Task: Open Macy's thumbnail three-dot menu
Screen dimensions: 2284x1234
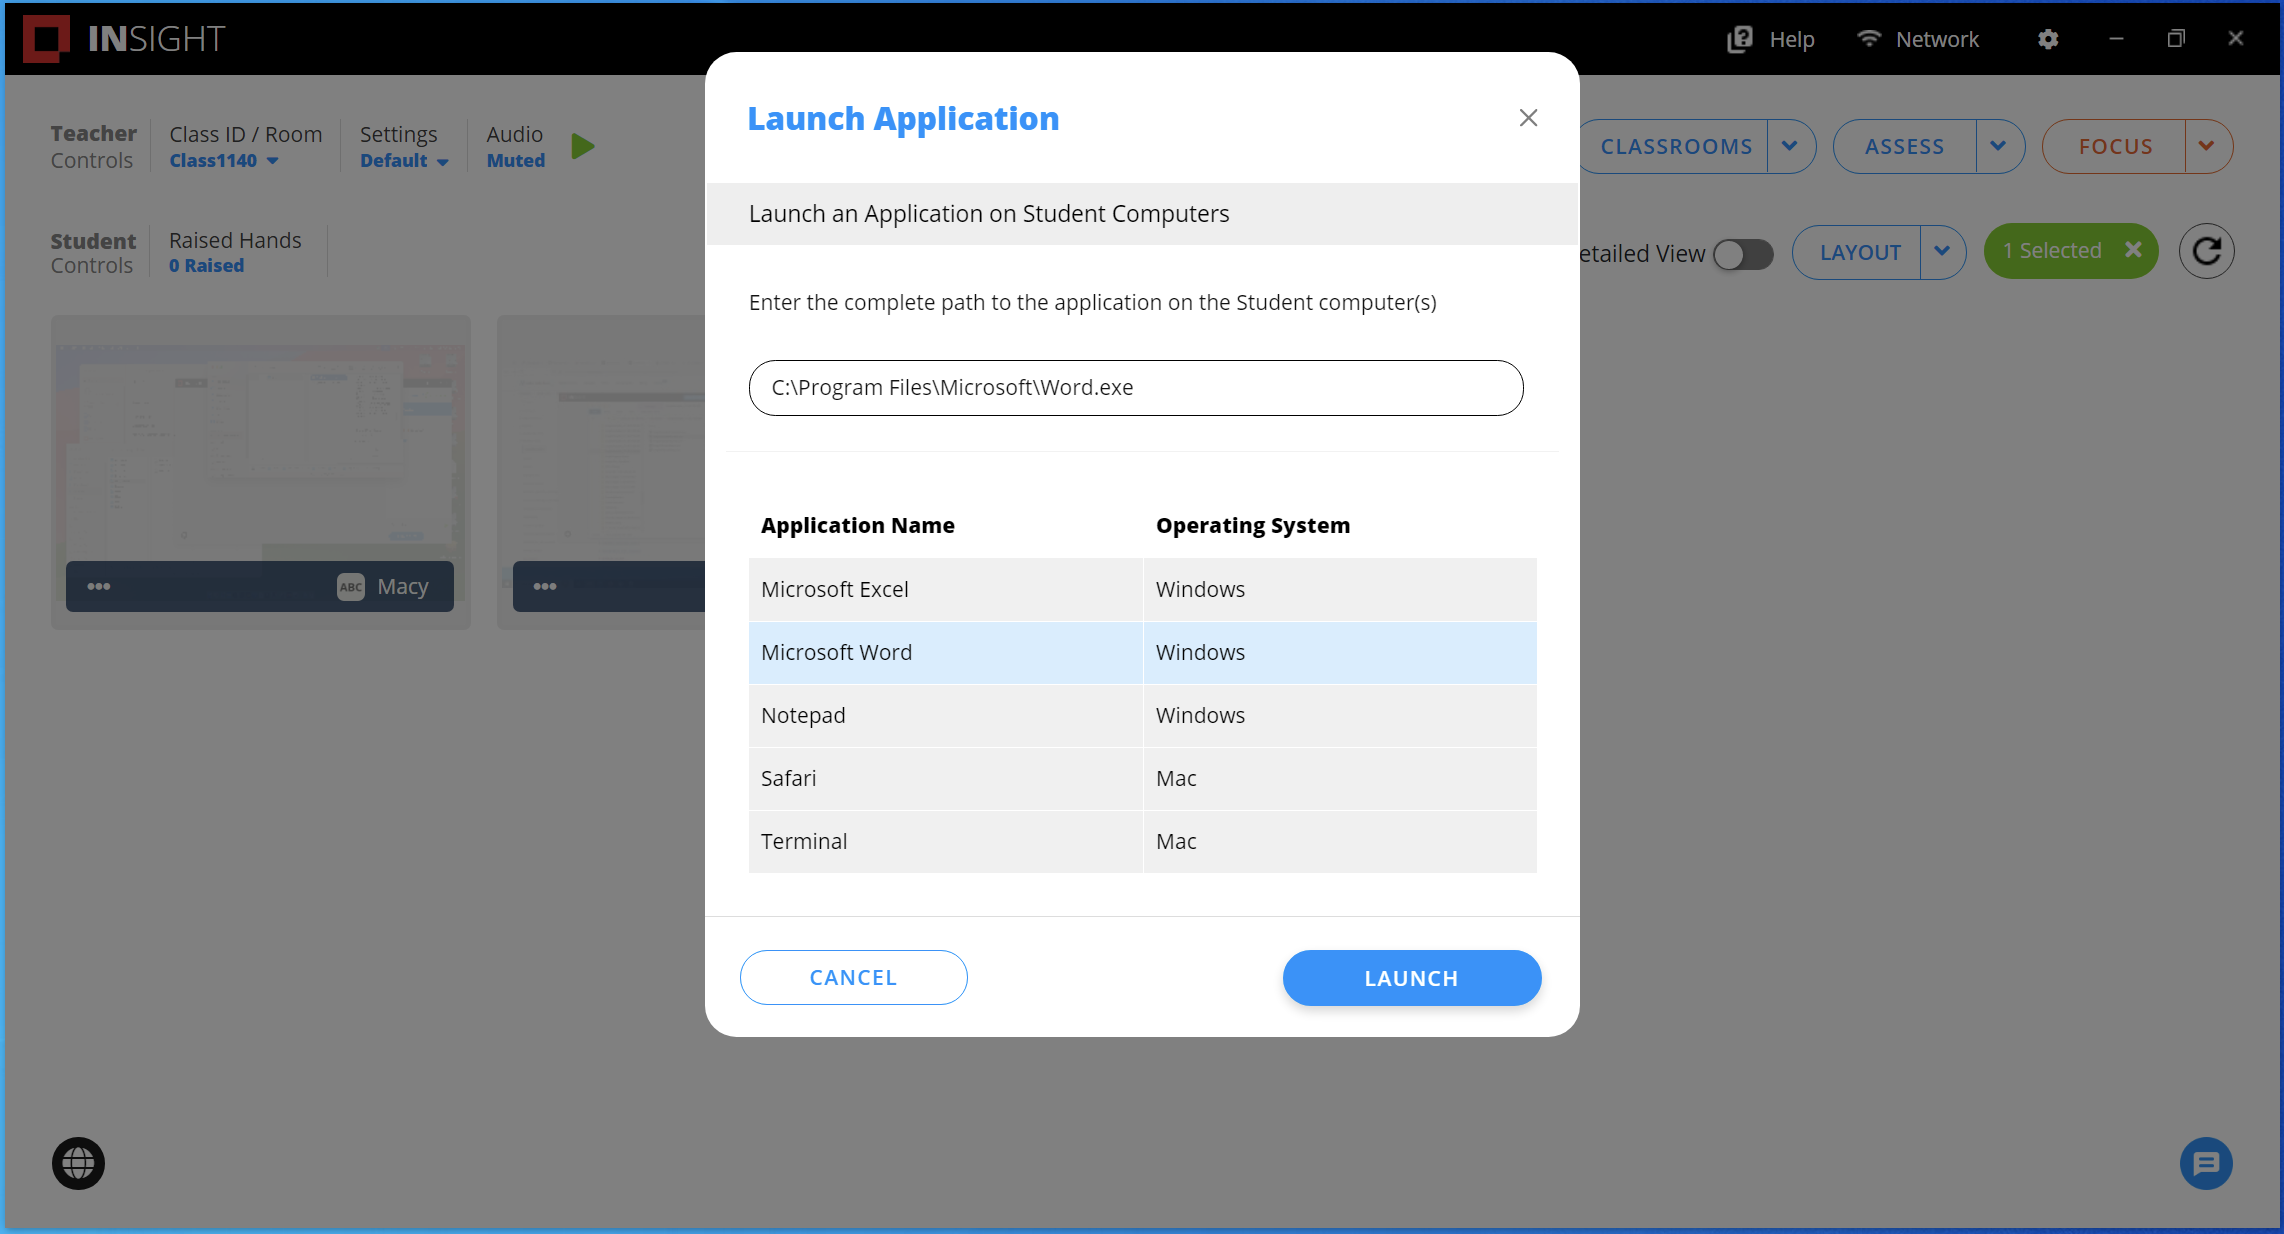Action: click(98, 586)
